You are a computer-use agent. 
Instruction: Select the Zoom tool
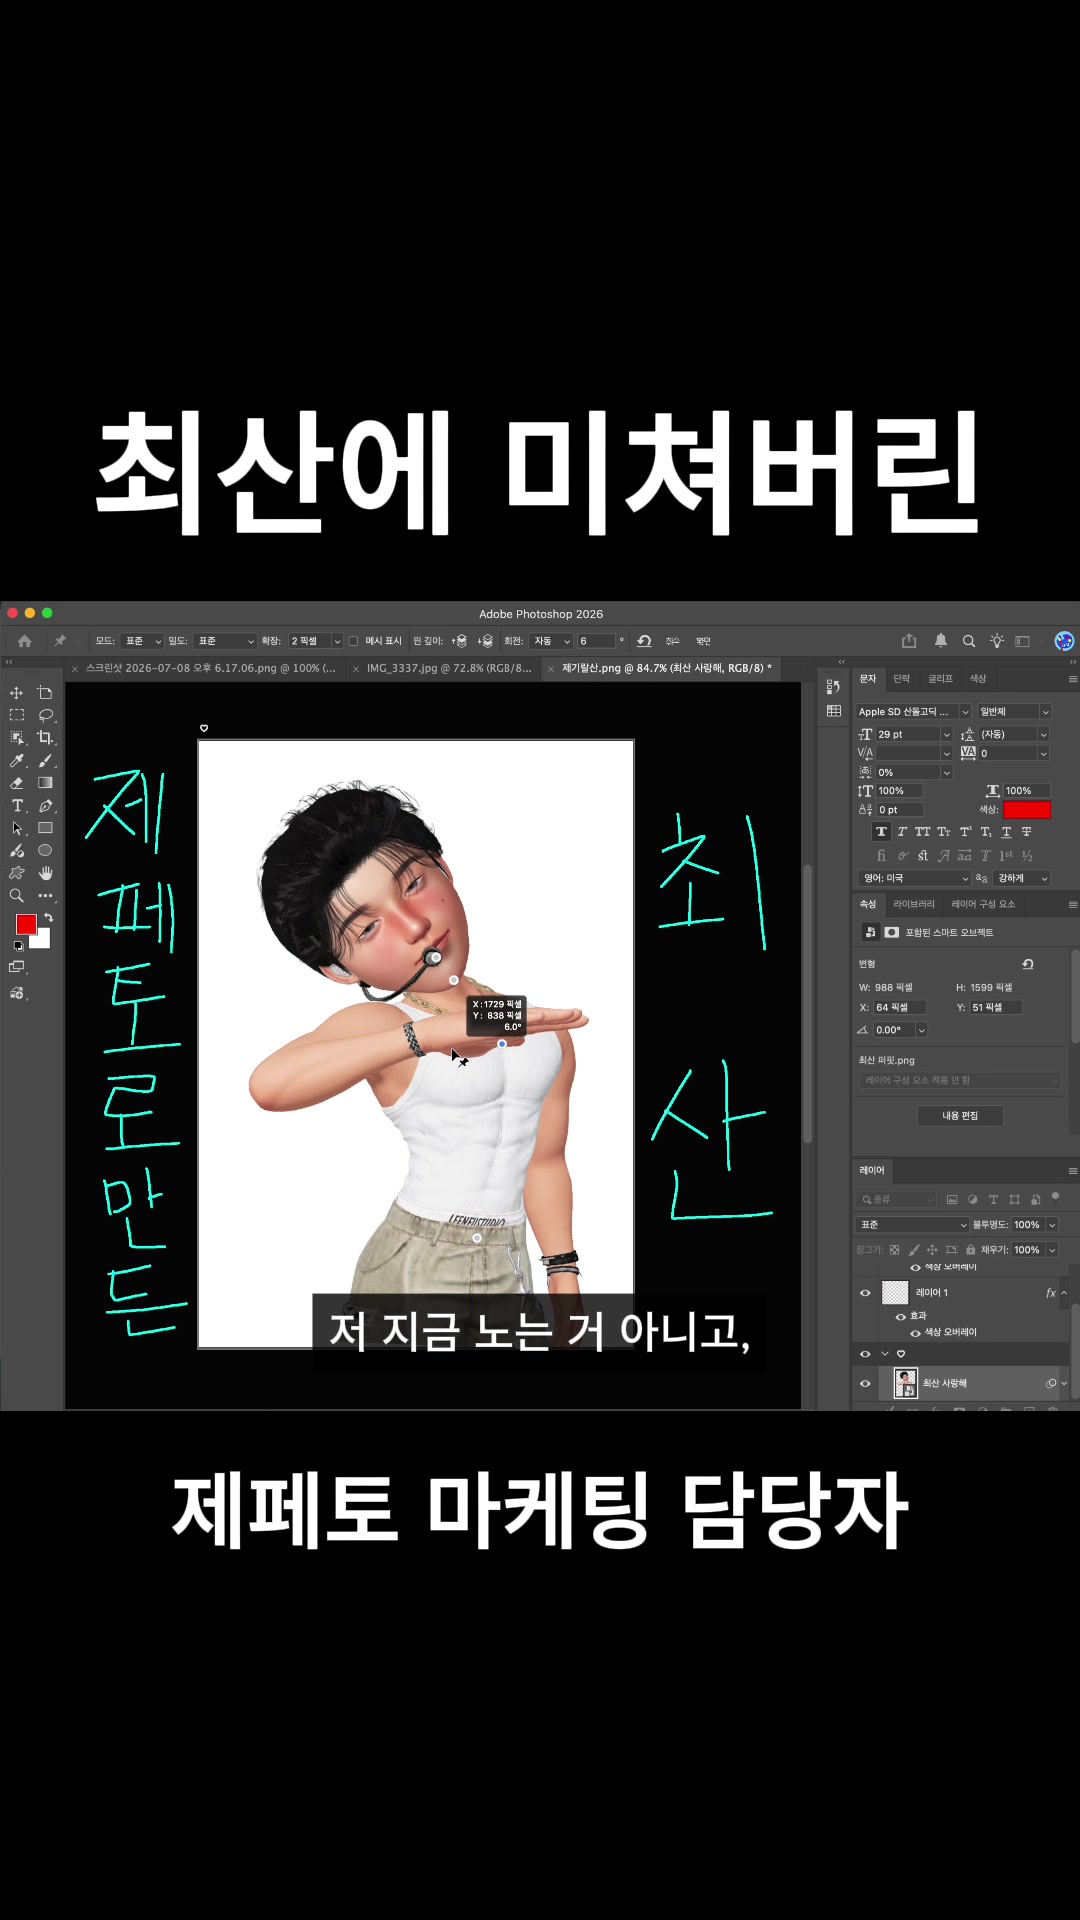click(x=17, y=896)
